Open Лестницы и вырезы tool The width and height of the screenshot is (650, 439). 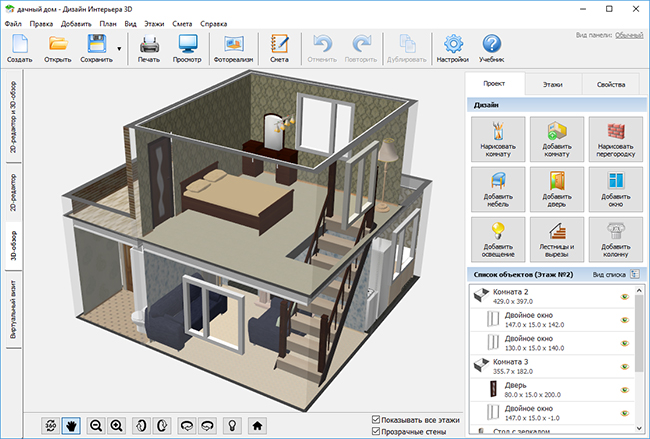[557, 239]
